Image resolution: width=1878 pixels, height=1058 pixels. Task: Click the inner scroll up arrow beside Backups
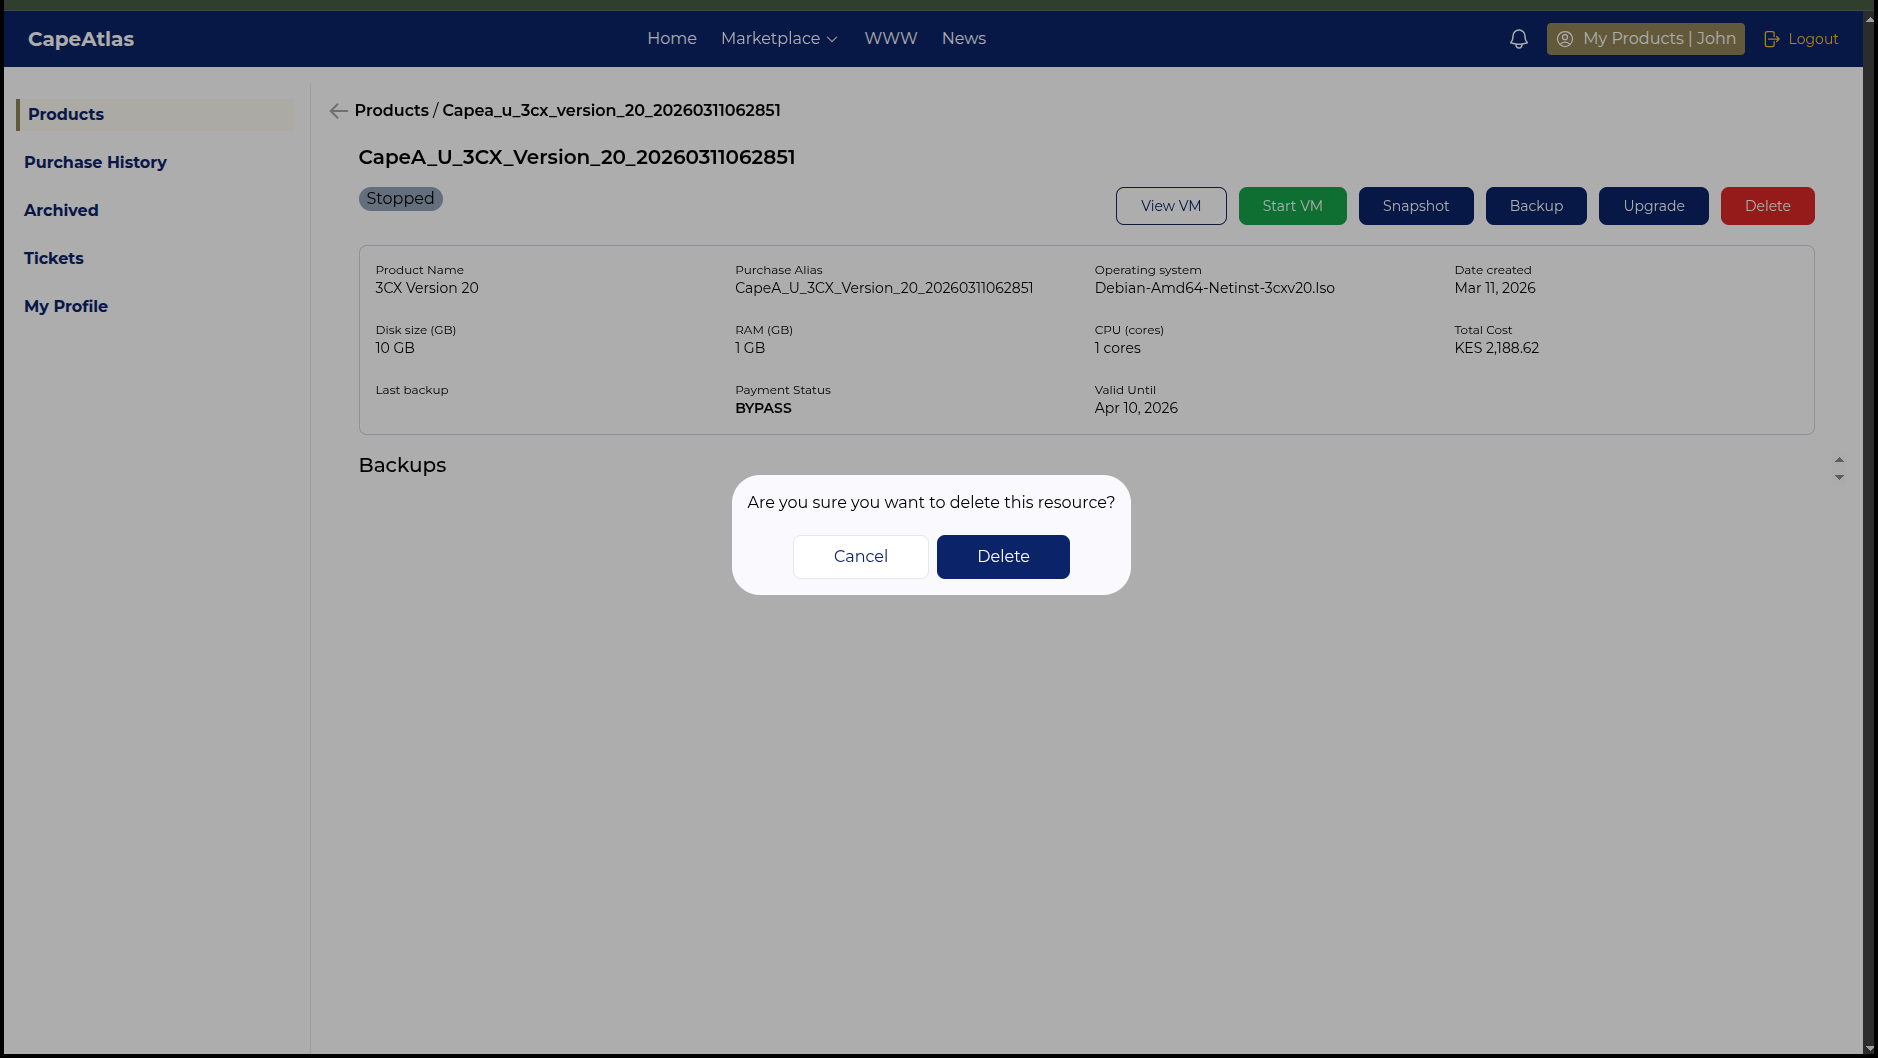(x=1839, y=460)
